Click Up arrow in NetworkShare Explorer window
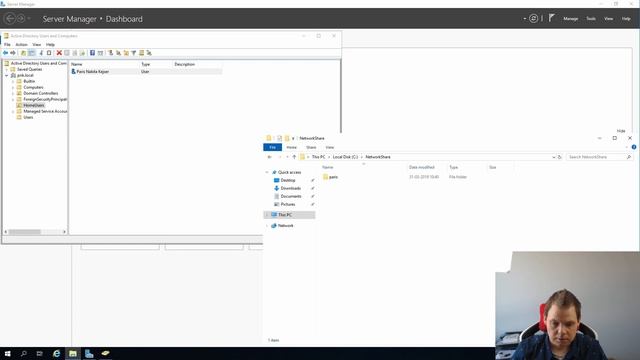The height and width of the screenshot is (360, 640). coord(294,157)
